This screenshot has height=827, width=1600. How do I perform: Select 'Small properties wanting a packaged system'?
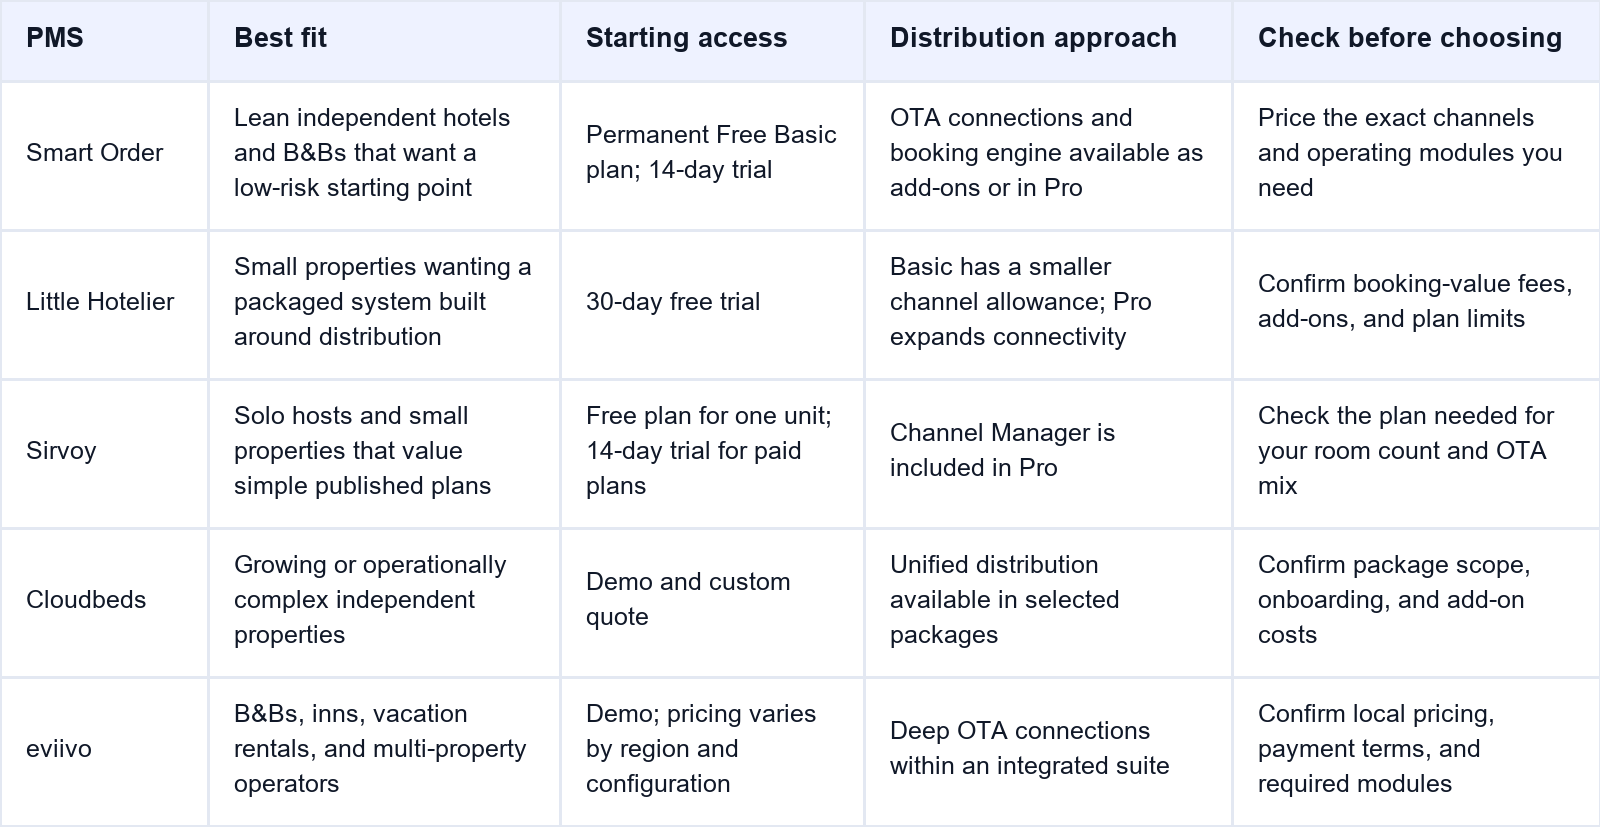(384, 305)
